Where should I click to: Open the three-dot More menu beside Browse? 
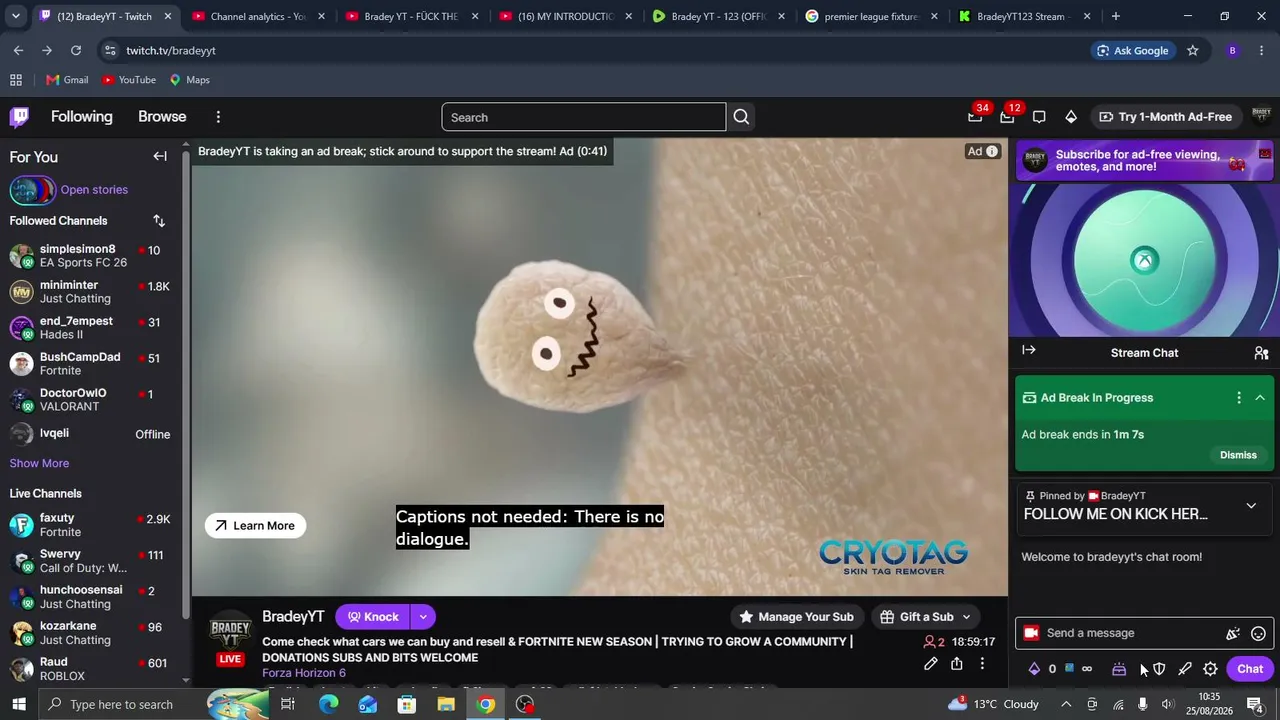(218, 117)
